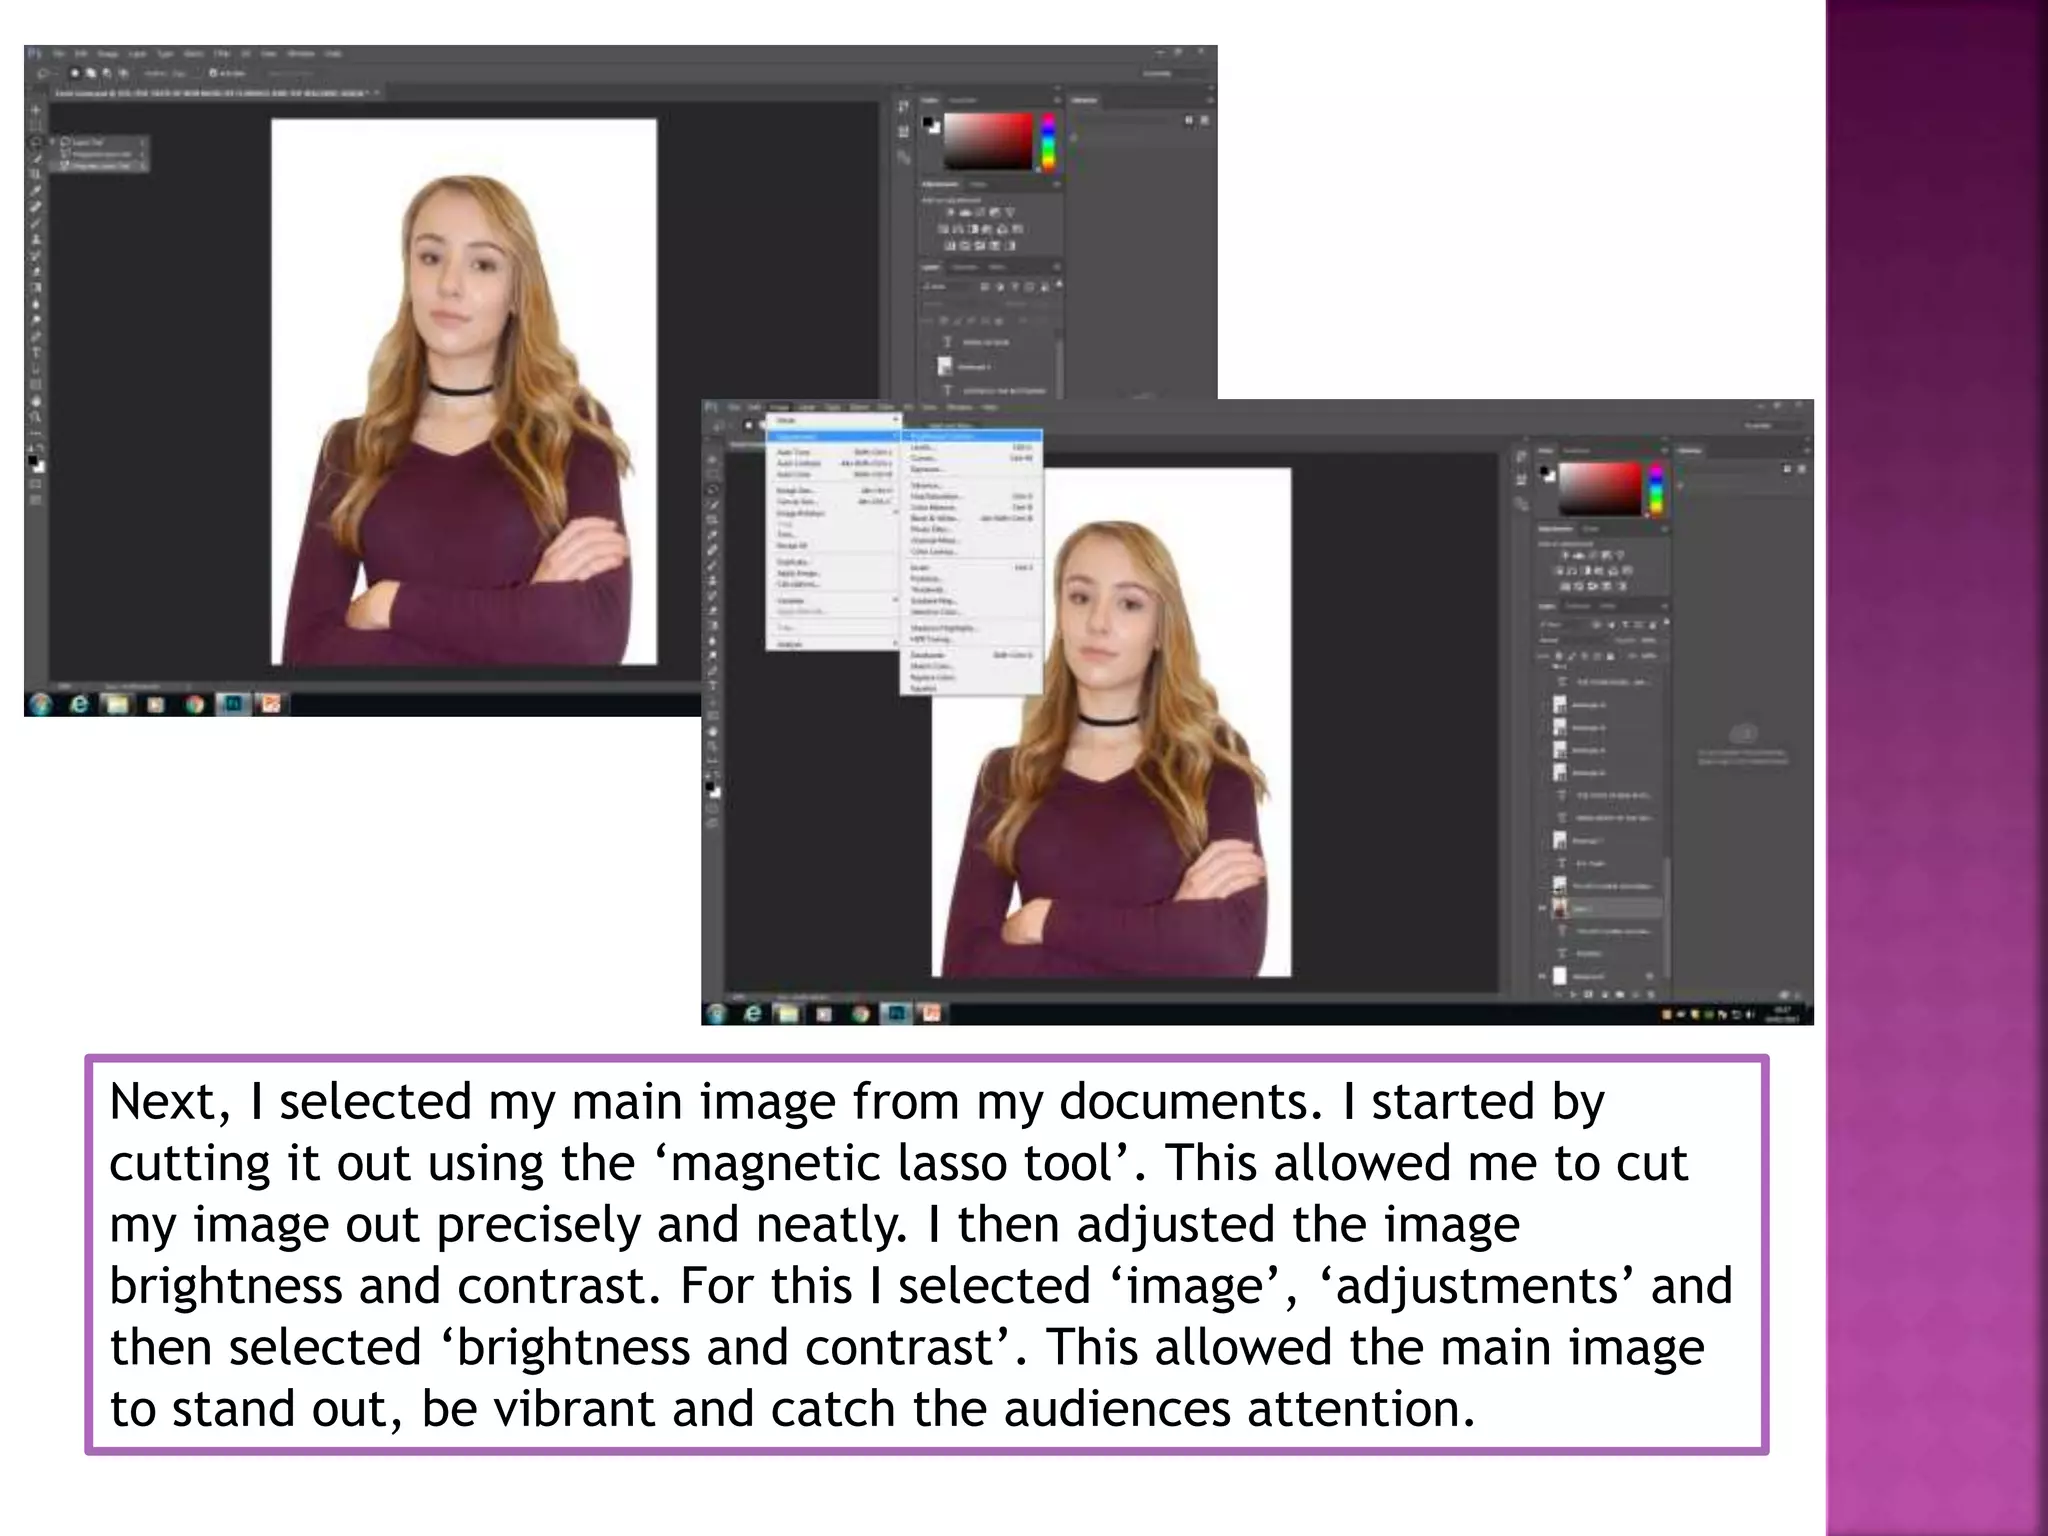The width and height of the screenshot is (2048, 1536).
Task: Select the Move tool in the lasso-flyout Photoshop window
Action: 35,110
